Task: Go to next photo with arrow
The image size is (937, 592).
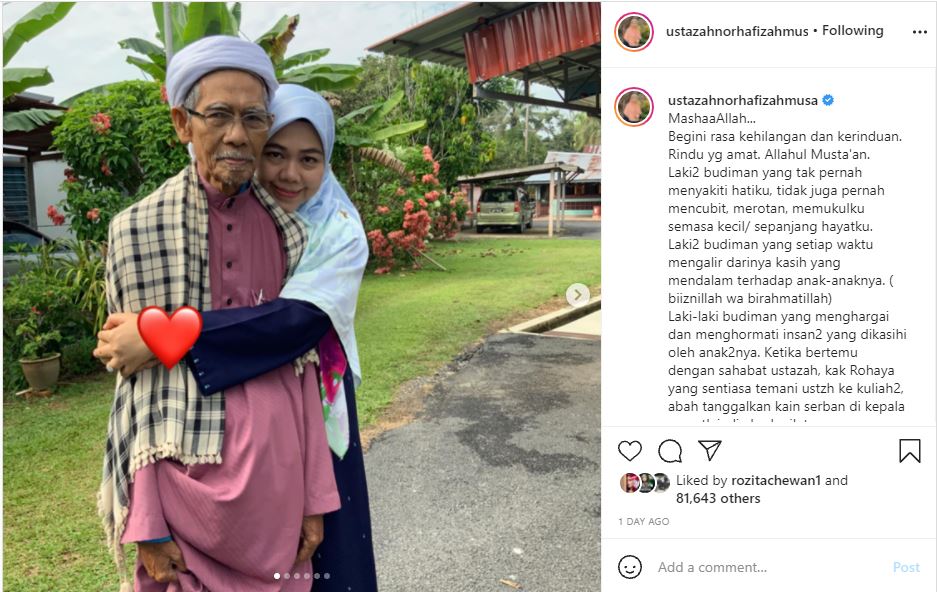Action: 577,295
